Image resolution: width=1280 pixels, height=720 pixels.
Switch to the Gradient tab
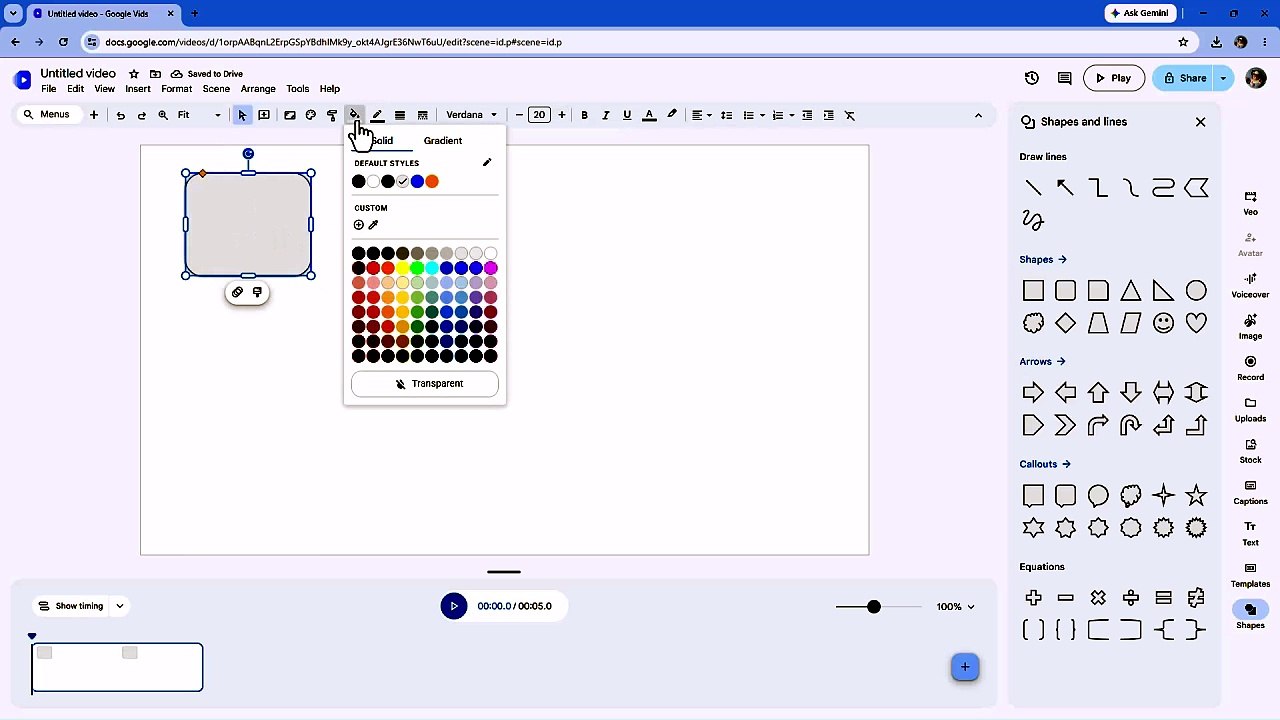point(443,141)
